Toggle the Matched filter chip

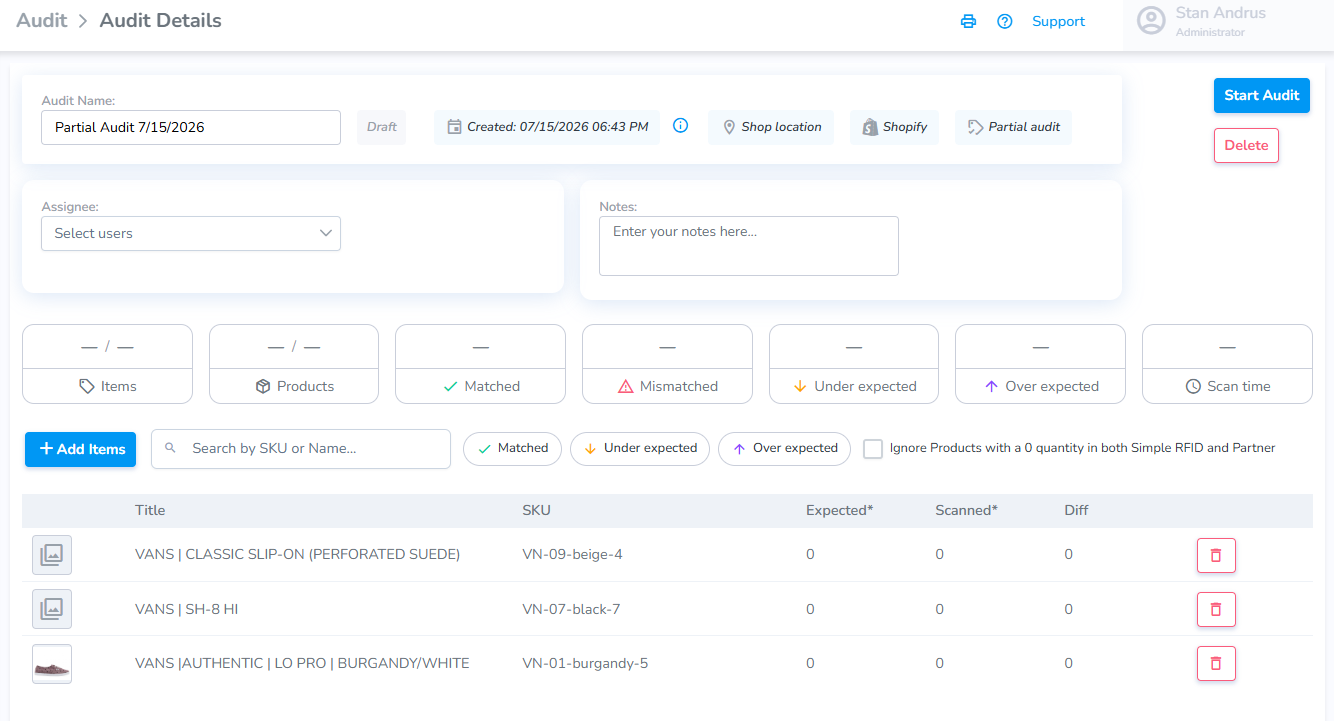512,448
